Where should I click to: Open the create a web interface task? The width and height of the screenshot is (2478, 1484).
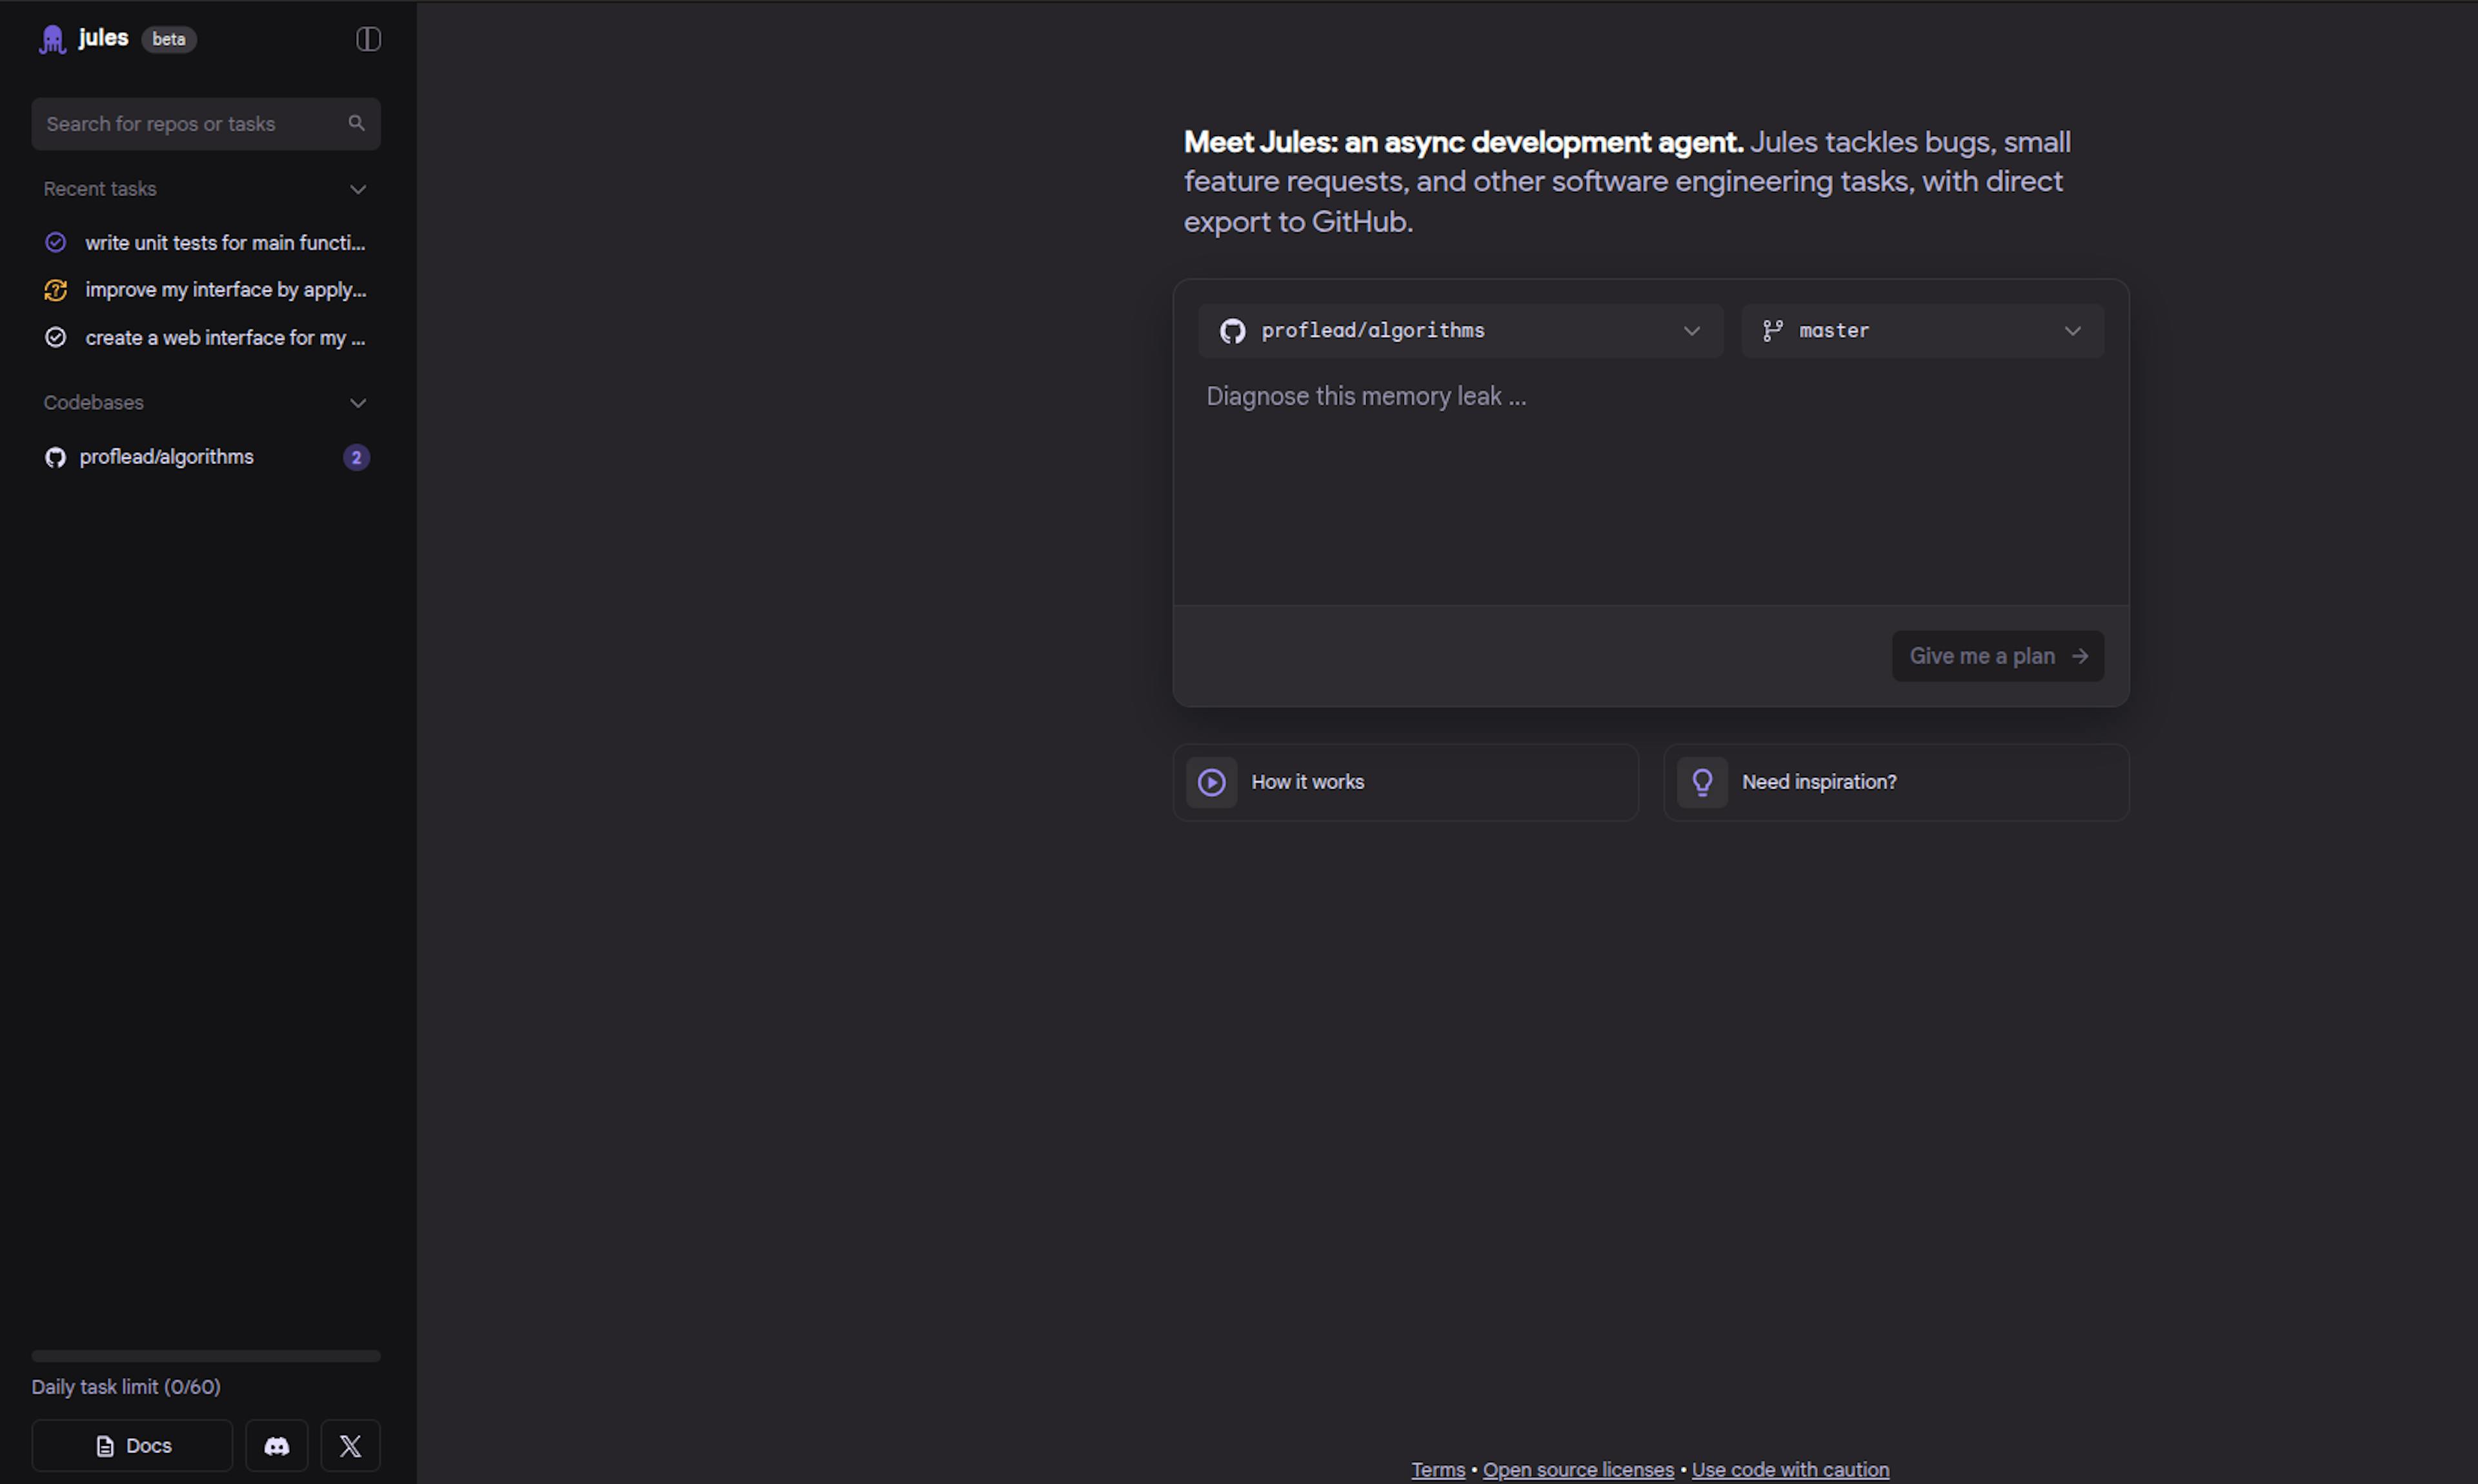point(224,338)
